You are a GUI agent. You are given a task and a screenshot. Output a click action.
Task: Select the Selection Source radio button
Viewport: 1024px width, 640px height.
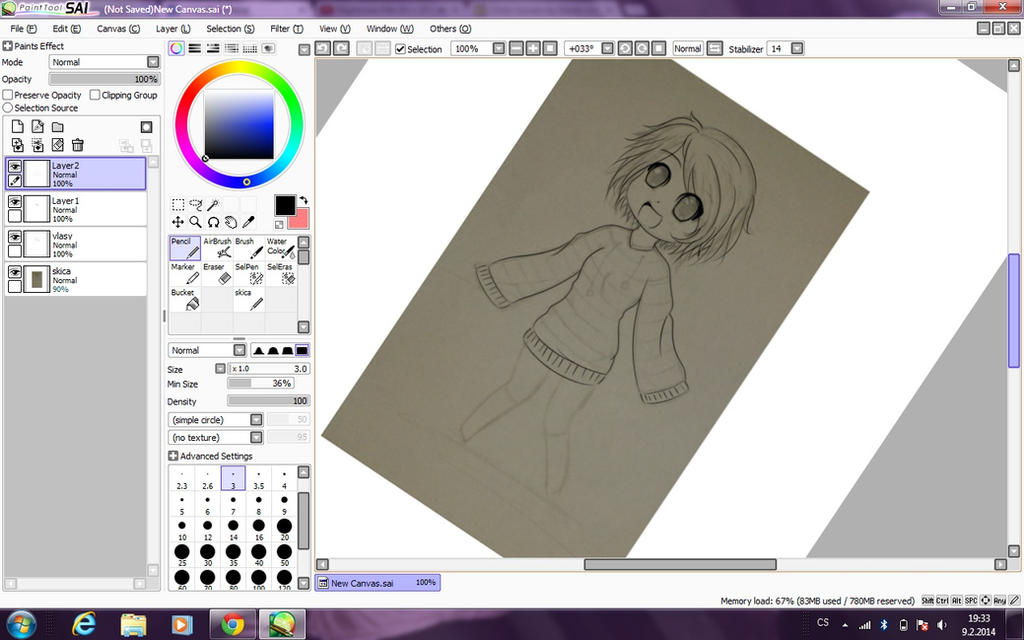[x=8, y=107]
